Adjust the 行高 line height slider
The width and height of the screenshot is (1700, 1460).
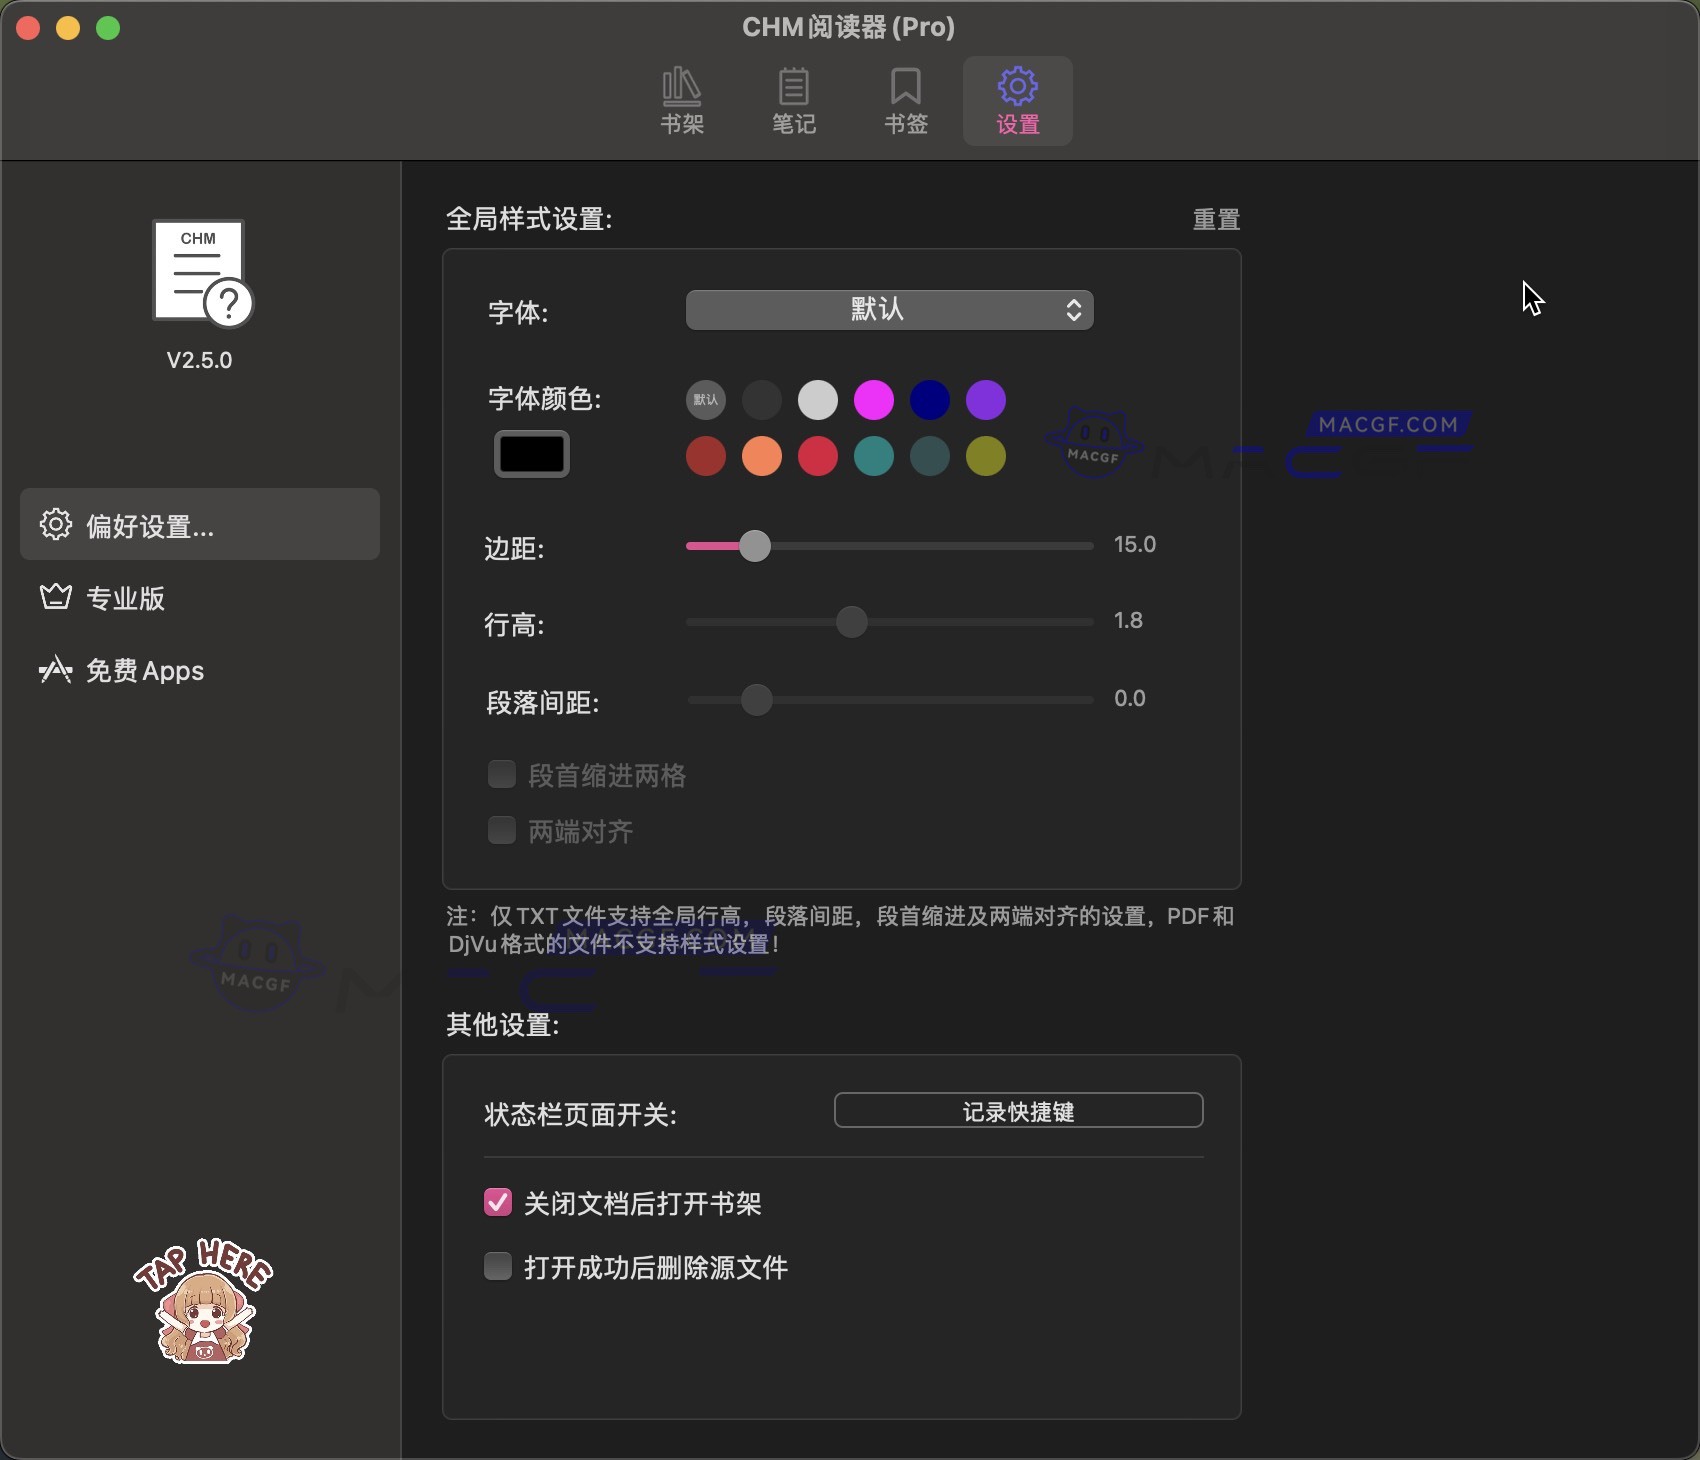(x=851, y=622)
